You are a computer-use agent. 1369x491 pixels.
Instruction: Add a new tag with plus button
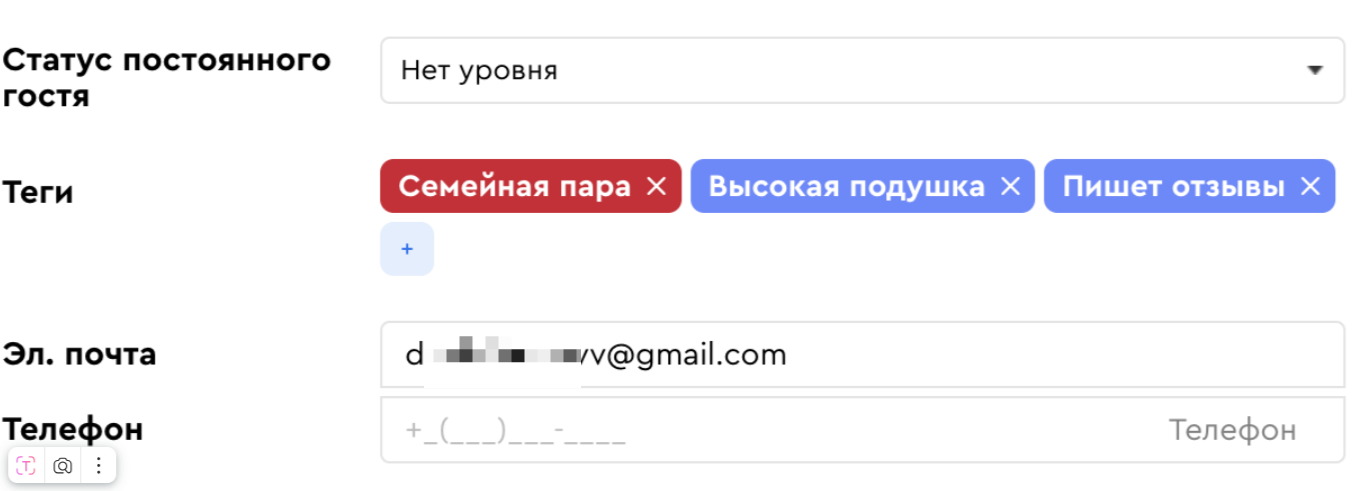(x=407, y=249)
